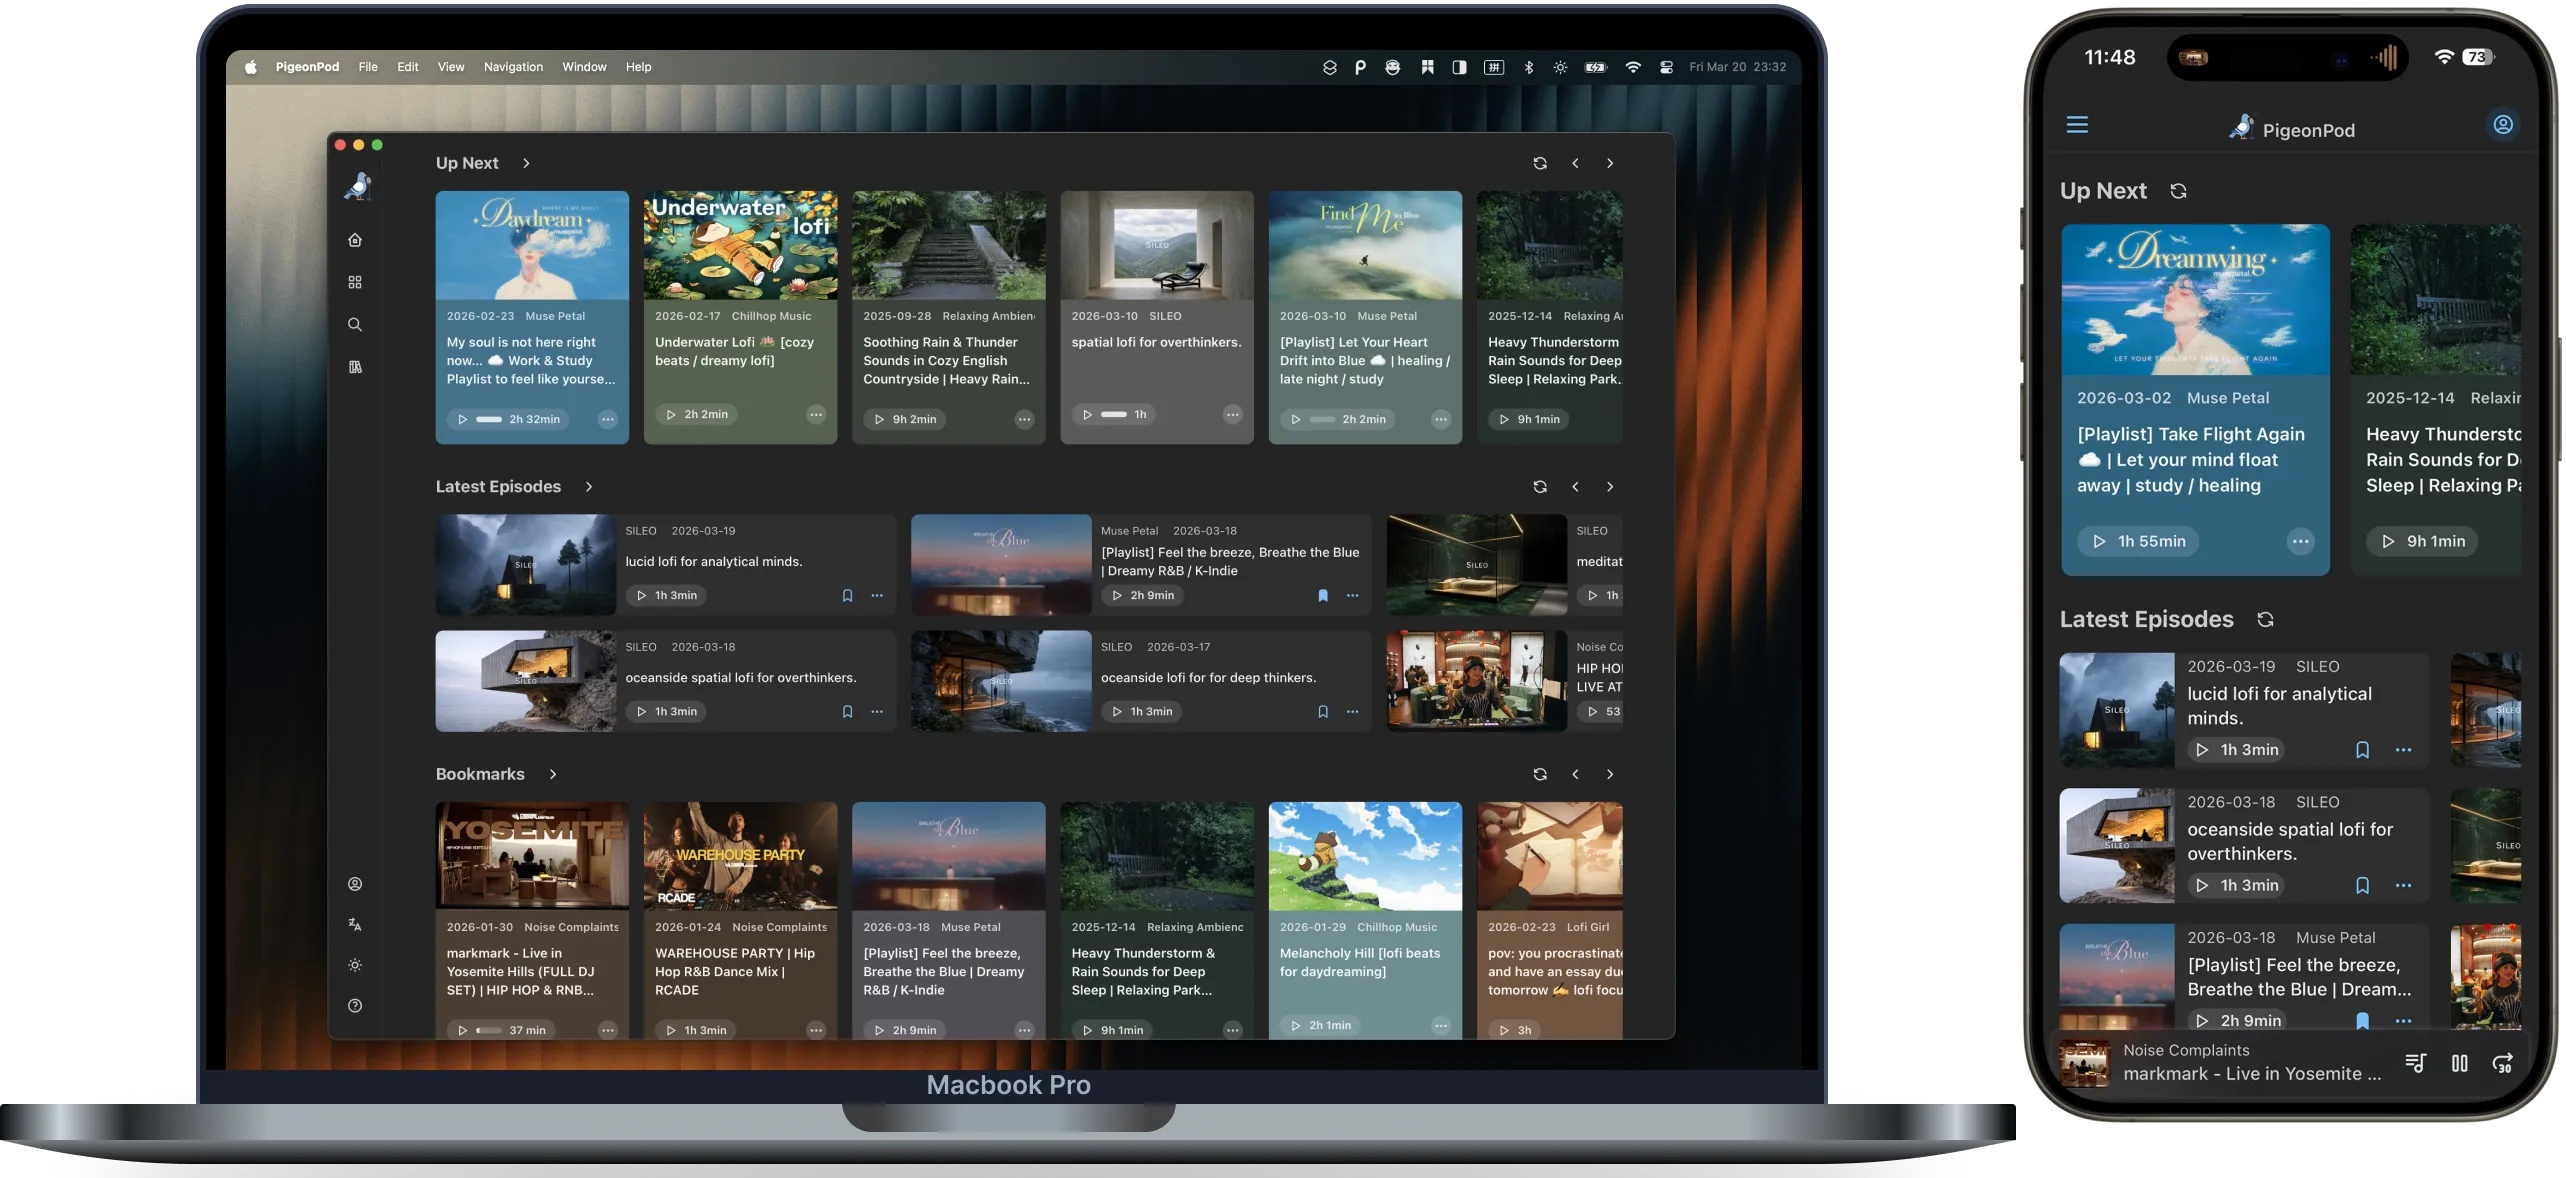The width and height of the screenshot is (2566, 1178).
Task: Expand the Up Next section via its chevron
Action: (x=526, y=163)
